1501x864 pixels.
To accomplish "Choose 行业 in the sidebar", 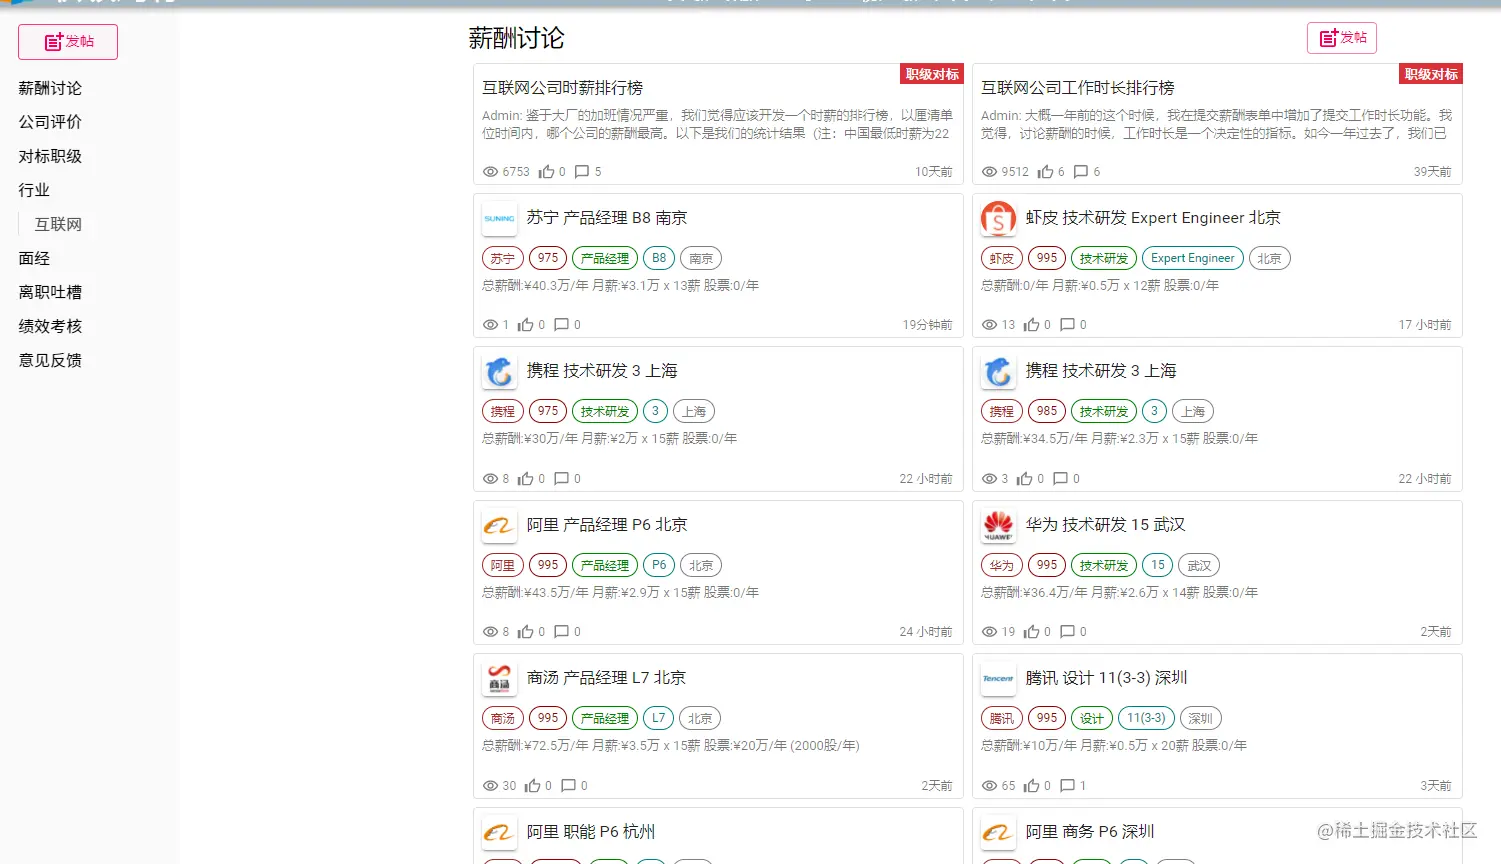I will pos(34,190).
